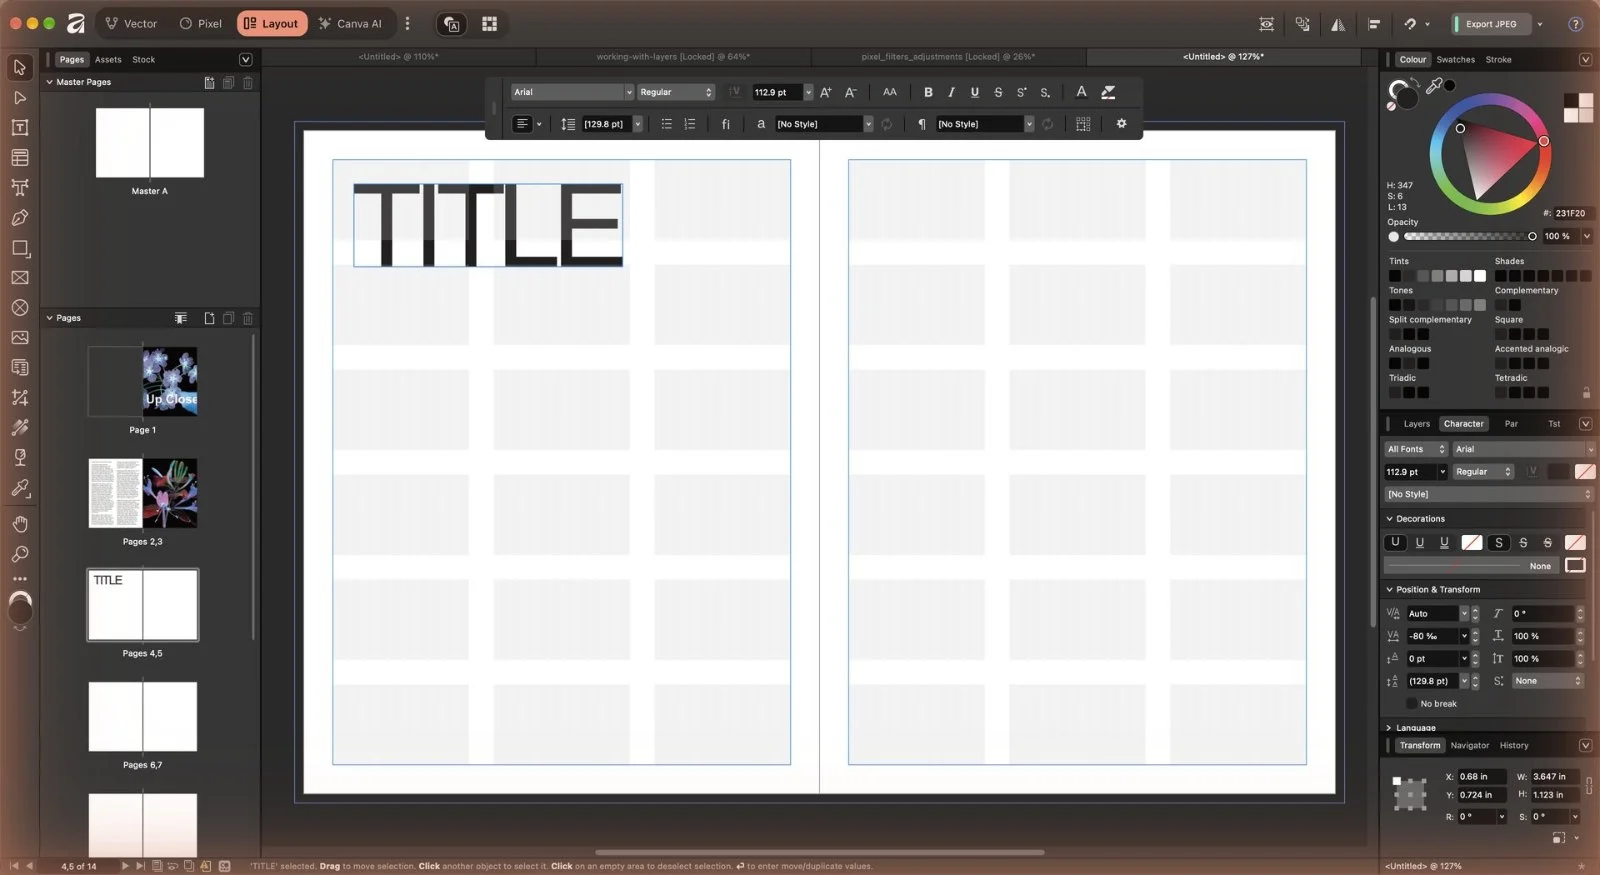Select the Picture Frame Ellipse tool

[20, 308]
